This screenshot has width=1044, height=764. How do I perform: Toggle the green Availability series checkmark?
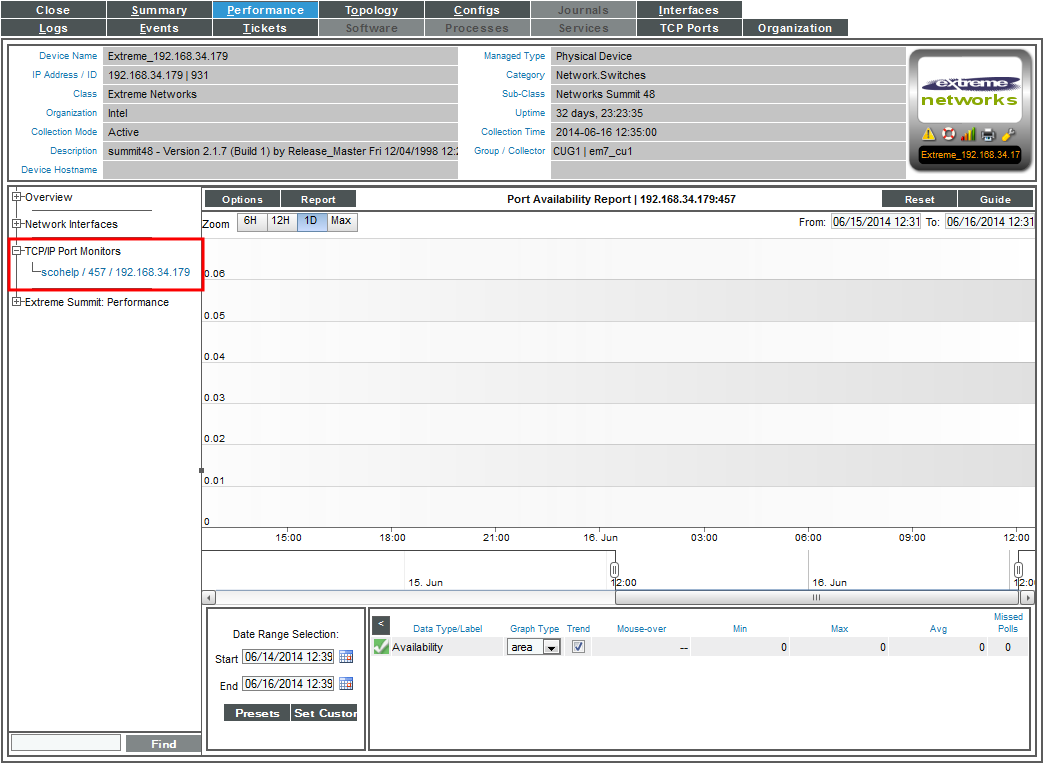tap(381, 647)
